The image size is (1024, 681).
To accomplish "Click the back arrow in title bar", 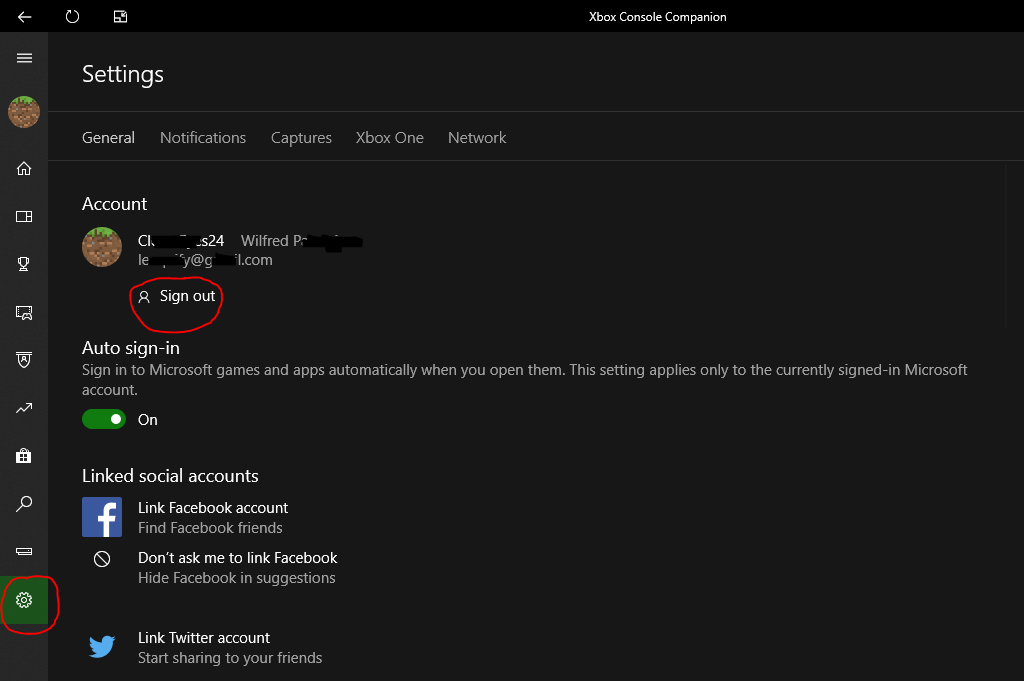I will click(24, 16).
